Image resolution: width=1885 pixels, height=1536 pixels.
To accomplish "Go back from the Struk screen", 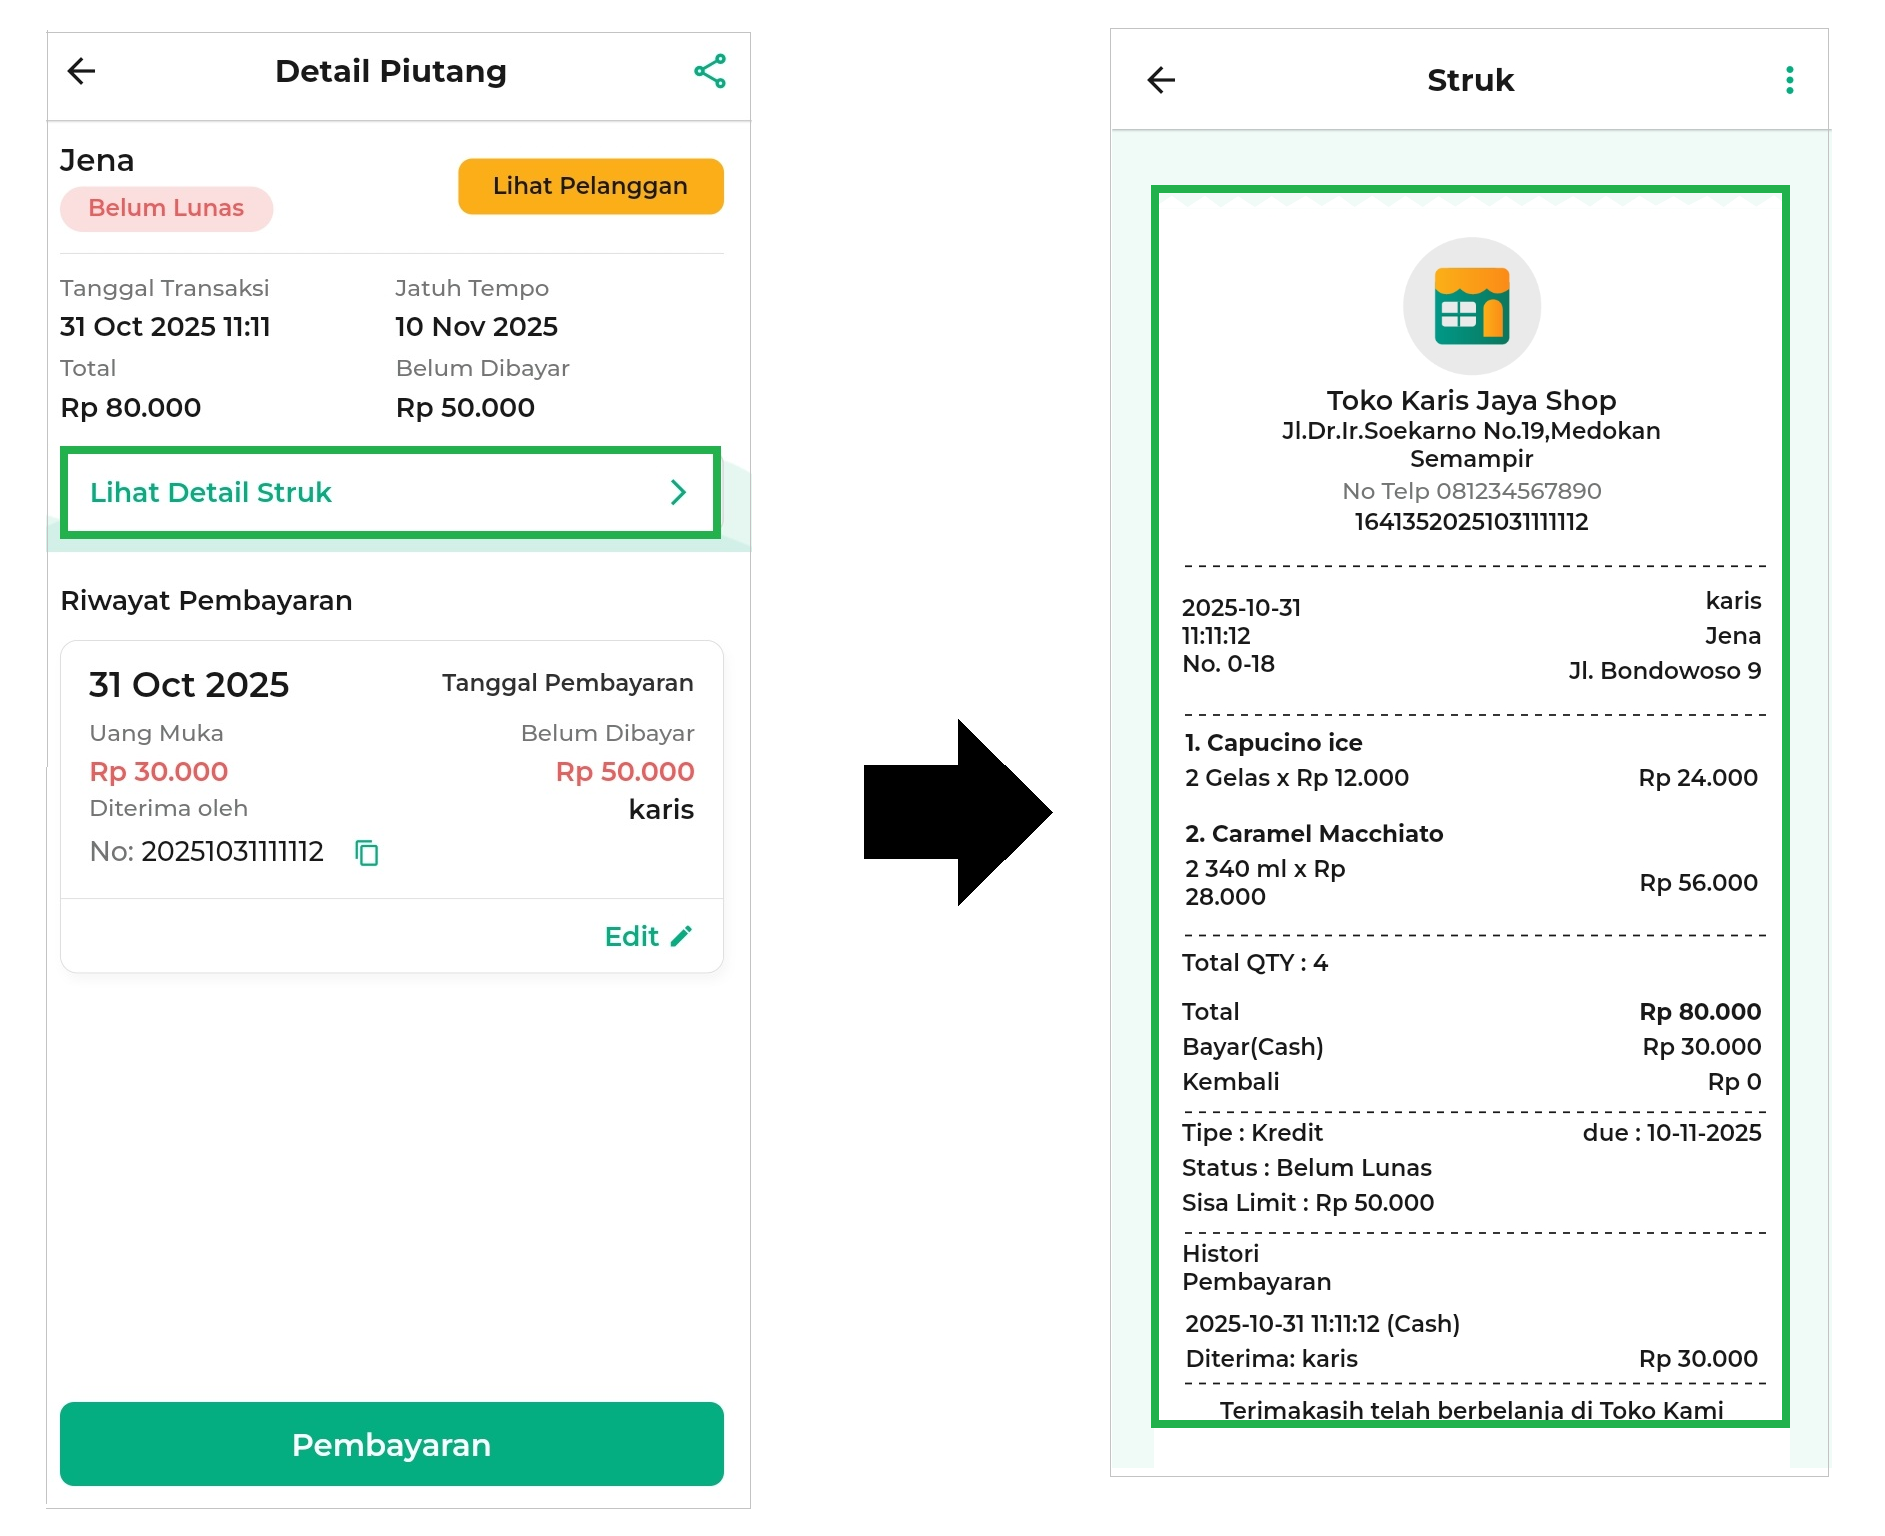I will pyautogui.click(x=1161, y=80).
